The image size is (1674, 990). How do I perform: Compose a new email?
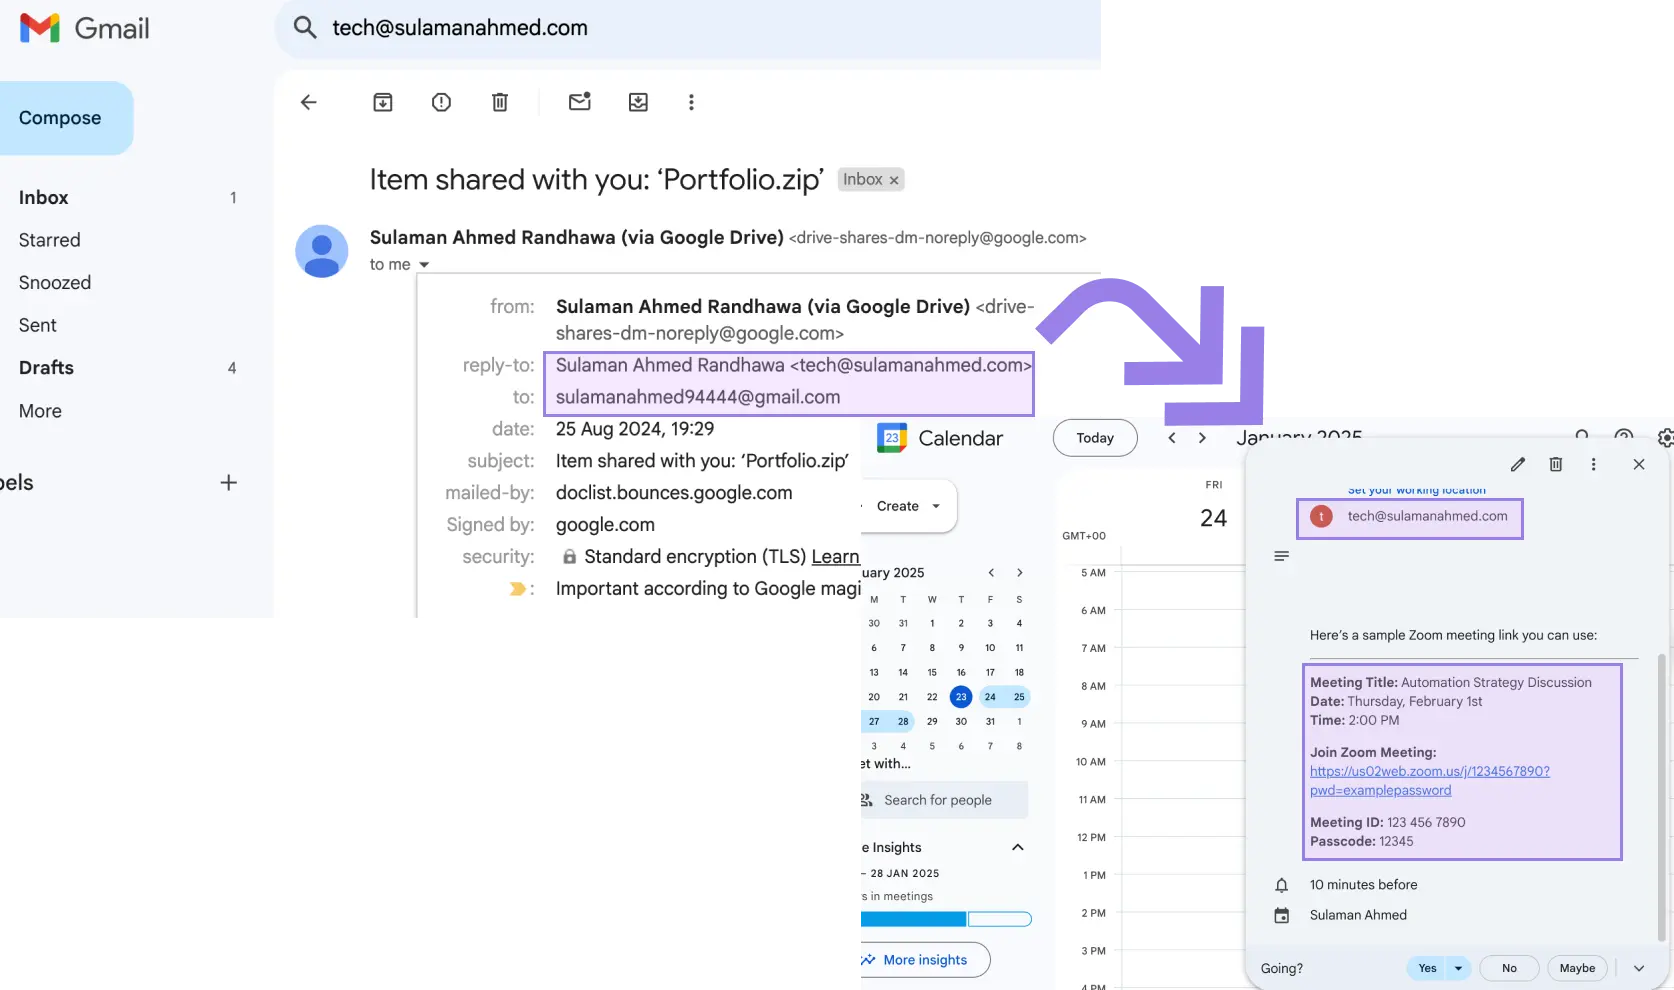pyautogui.click(x=60, y=118)
